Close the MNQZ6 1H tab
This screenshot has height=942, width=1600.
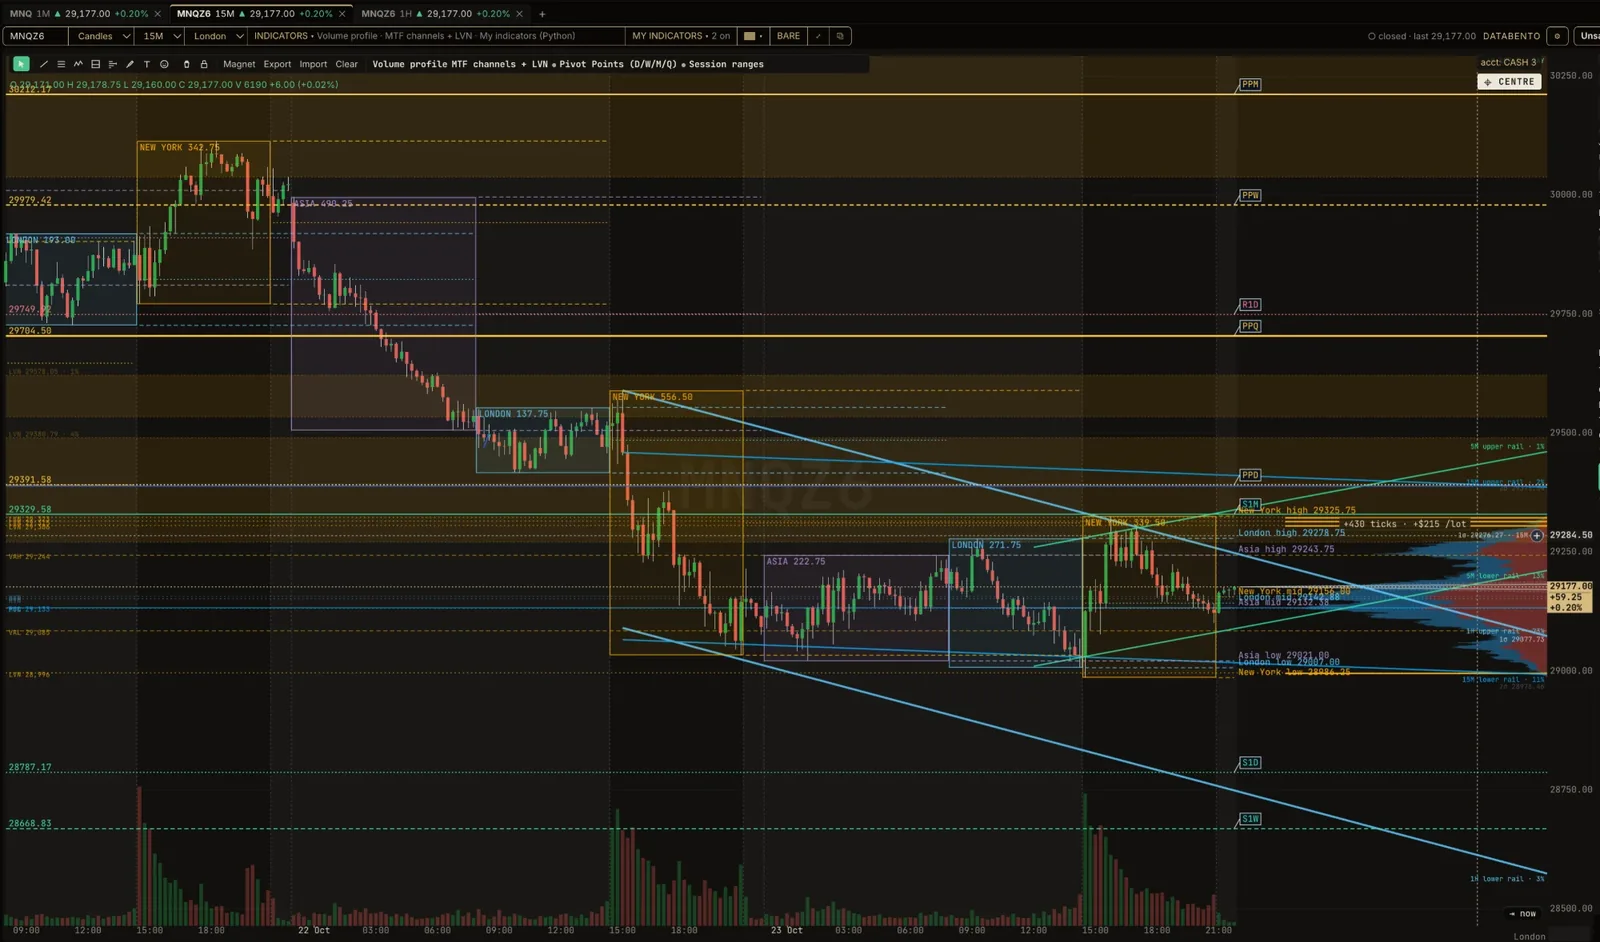[519, 14]
